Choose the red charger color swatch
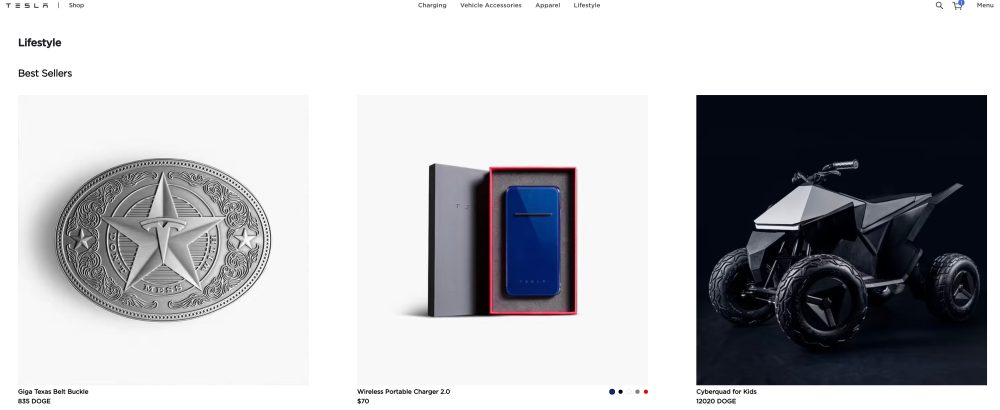Screen dimensions: 1000x410 point(645,392)
